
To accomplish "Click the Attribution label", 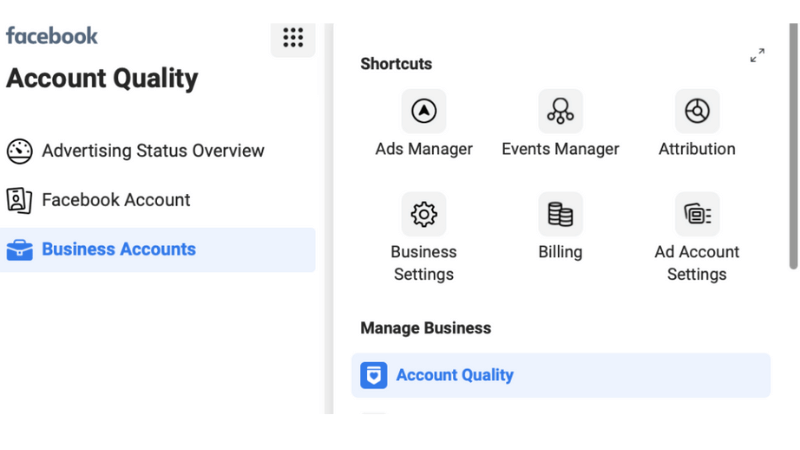I will [697, 149].
